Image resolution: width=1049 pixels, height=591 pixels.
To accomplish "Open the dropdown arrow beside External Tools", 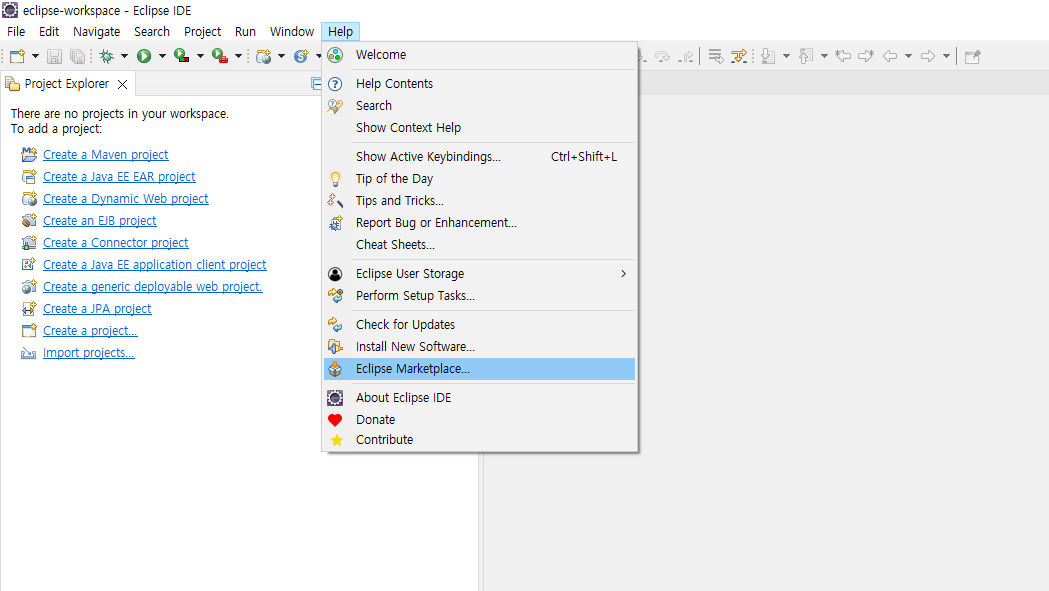I will point(238,56).
